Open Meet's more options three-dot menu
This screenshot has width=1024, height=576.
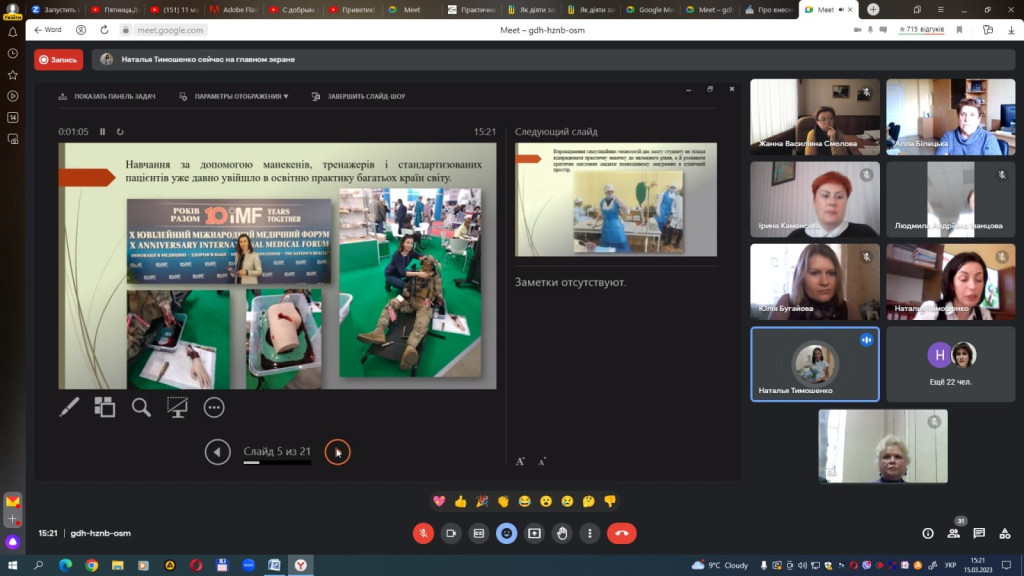[x=591, y=534]
